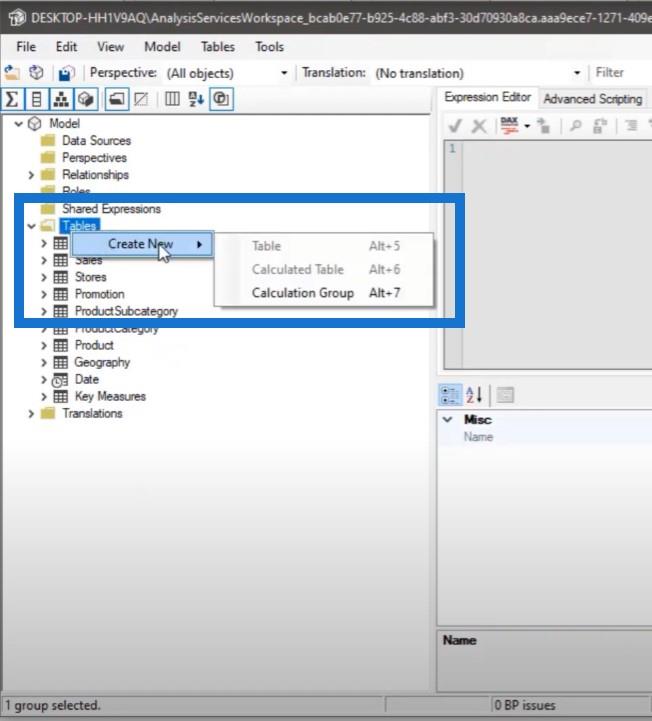
Task: Expand the Product table
Action: pos(44,345)
